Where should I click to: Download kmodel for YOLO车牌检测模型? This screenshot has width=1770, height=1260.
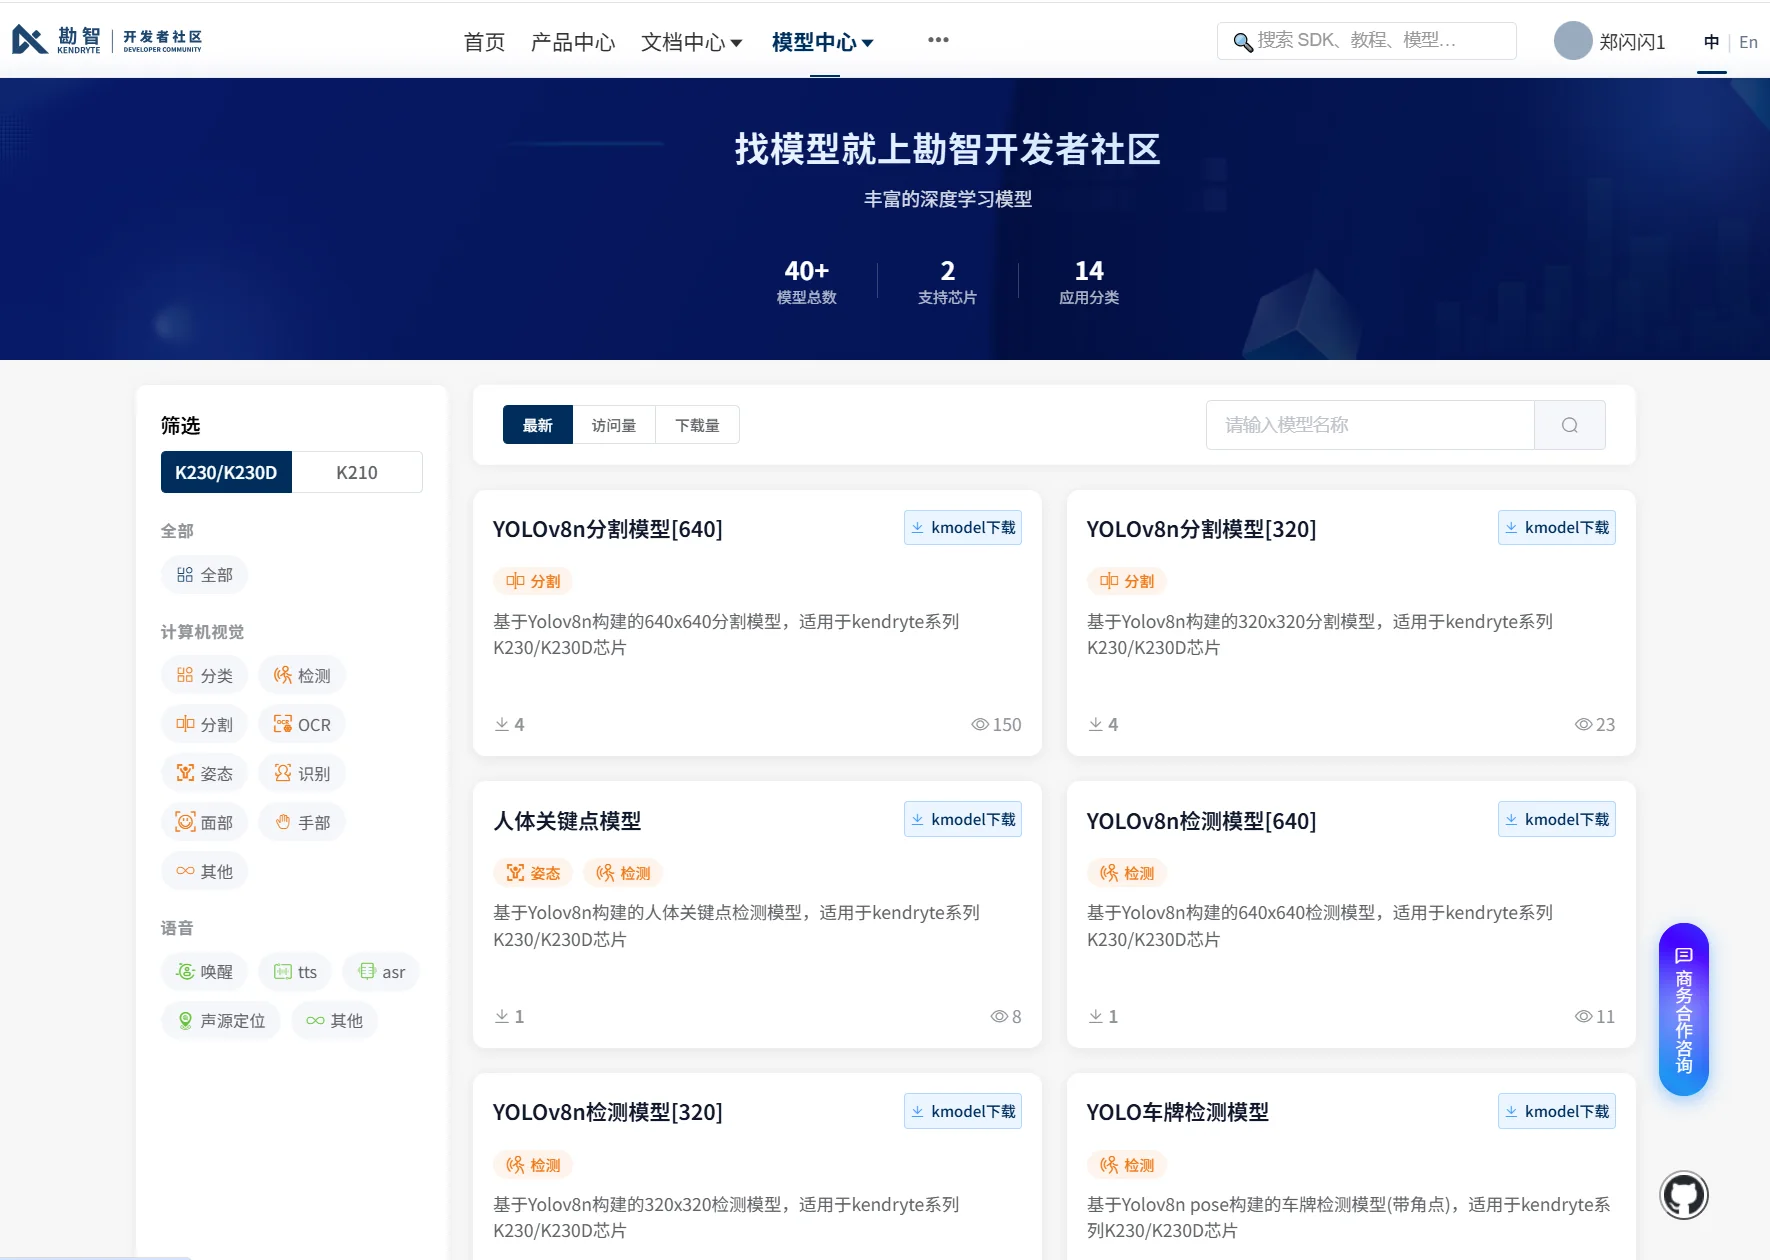click(x=1557, y=1112)
